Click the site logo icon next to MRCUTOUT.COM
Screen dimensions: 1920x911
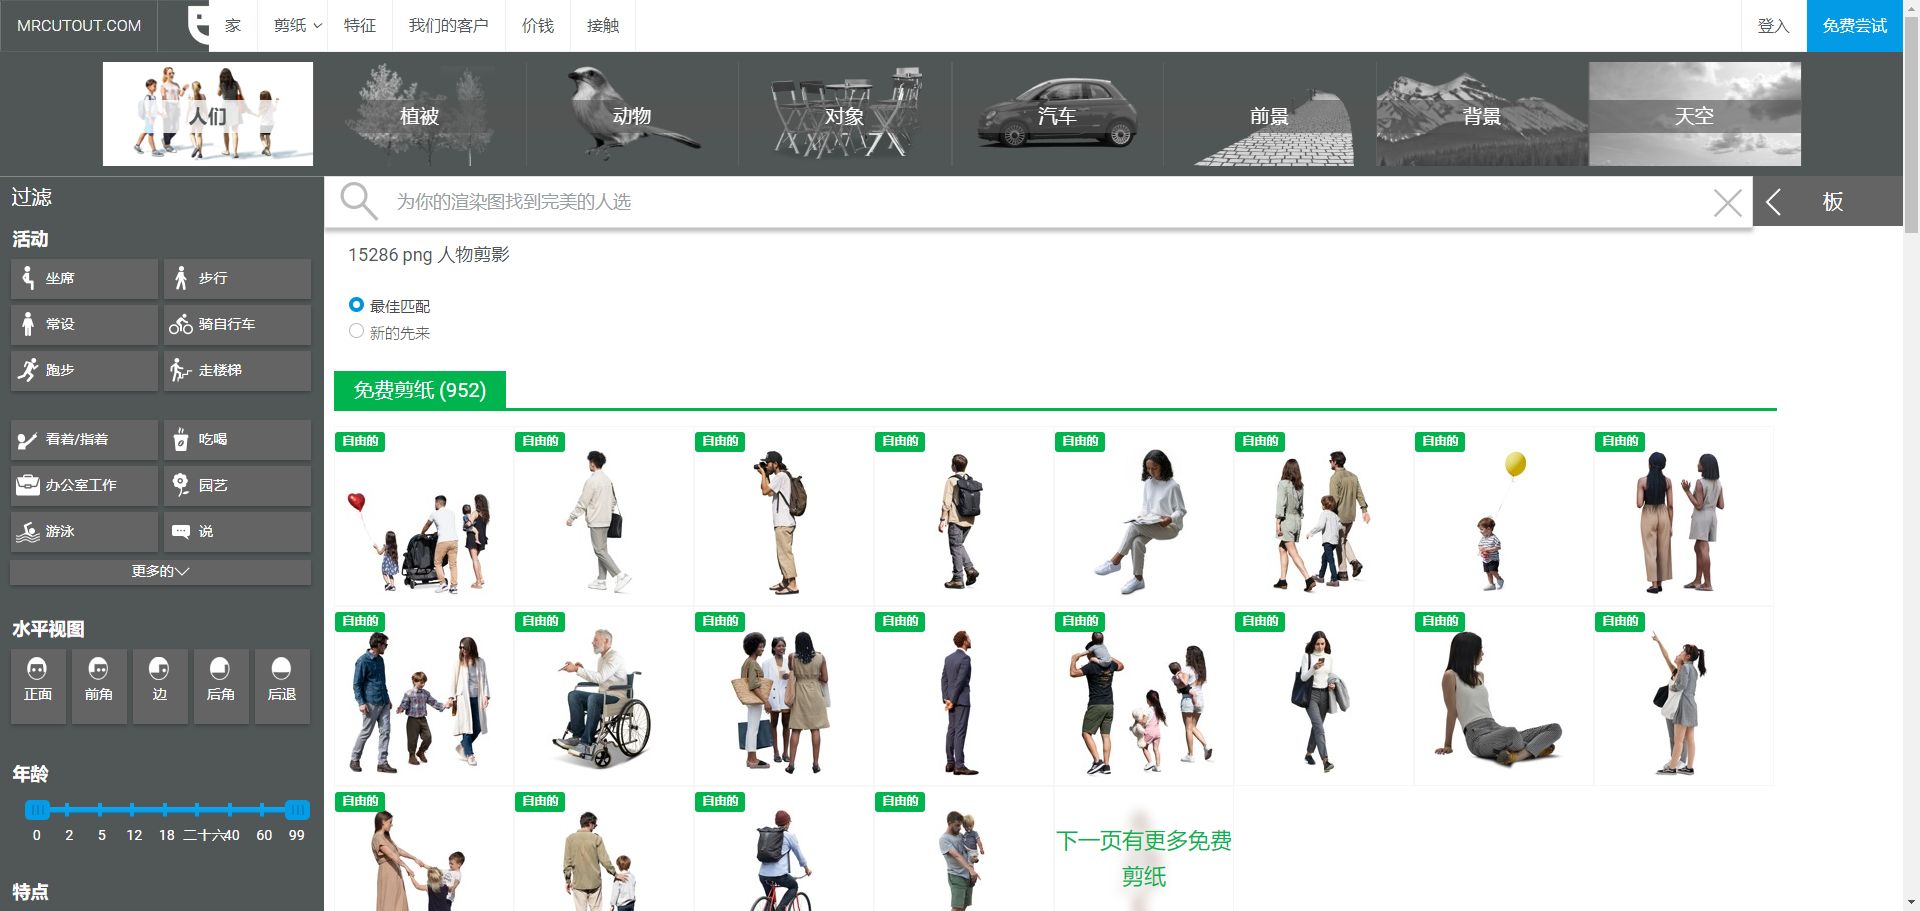tap(198, 26)
